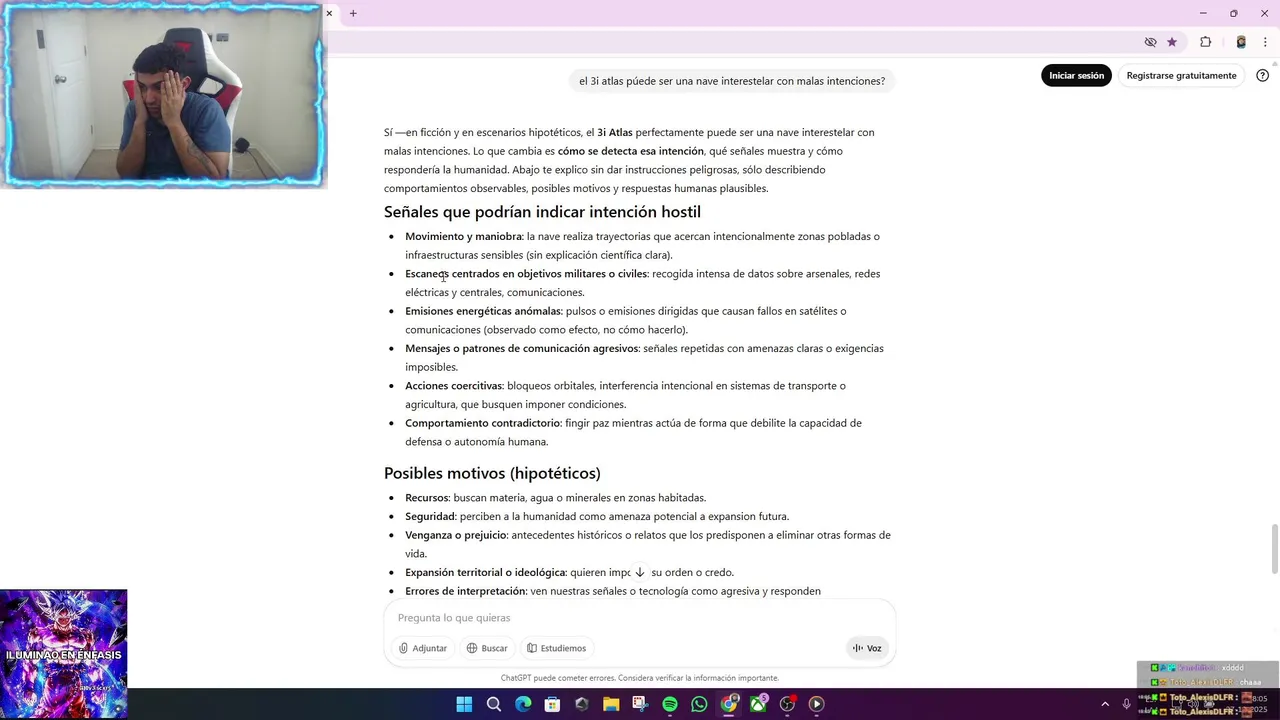Open Xbox app from the taskbar
Screen dimensions: 1280x720
point(758,704)
